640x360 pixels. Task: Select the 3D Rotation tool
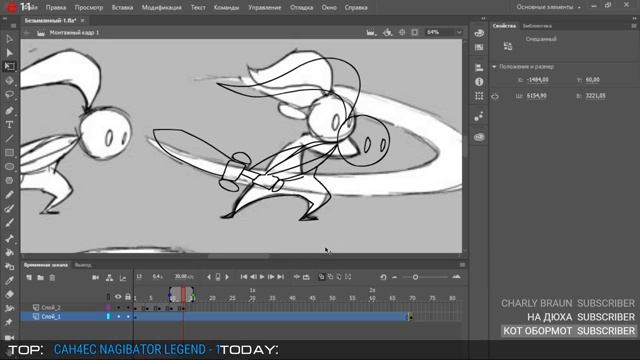tap(9, 81)
